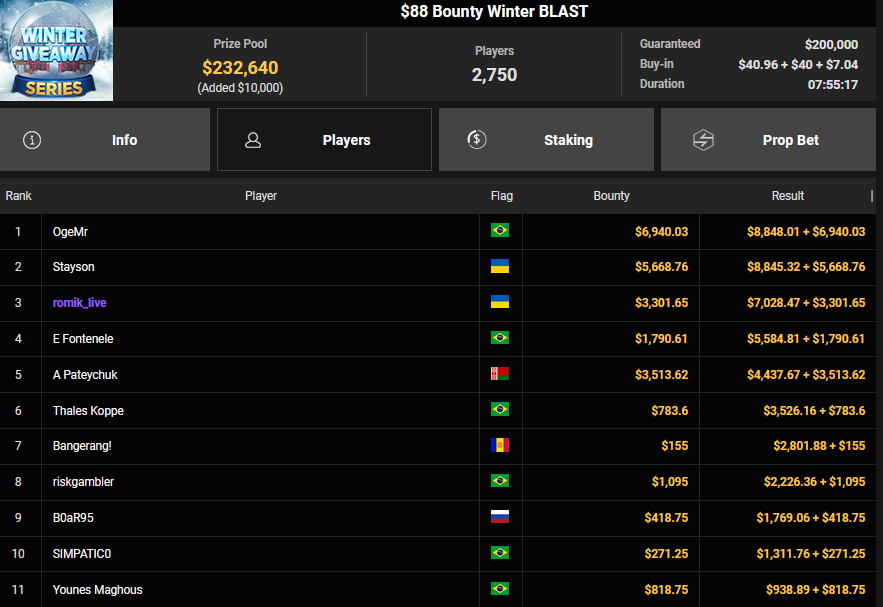Sort the table by Rank column header

[x=19, y=196]
